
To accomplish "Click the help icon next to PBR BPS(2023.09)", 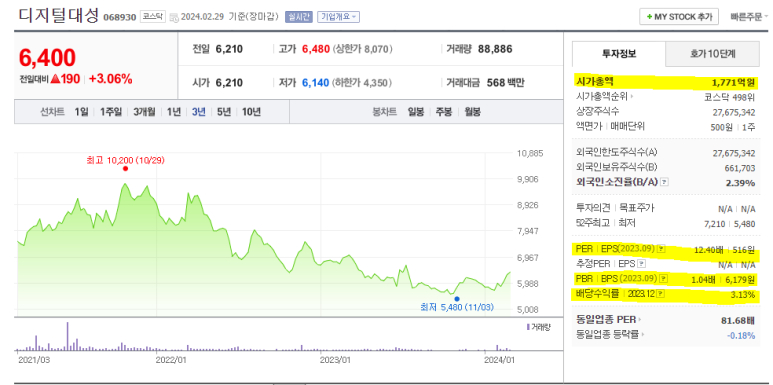I will click(664, 279).
